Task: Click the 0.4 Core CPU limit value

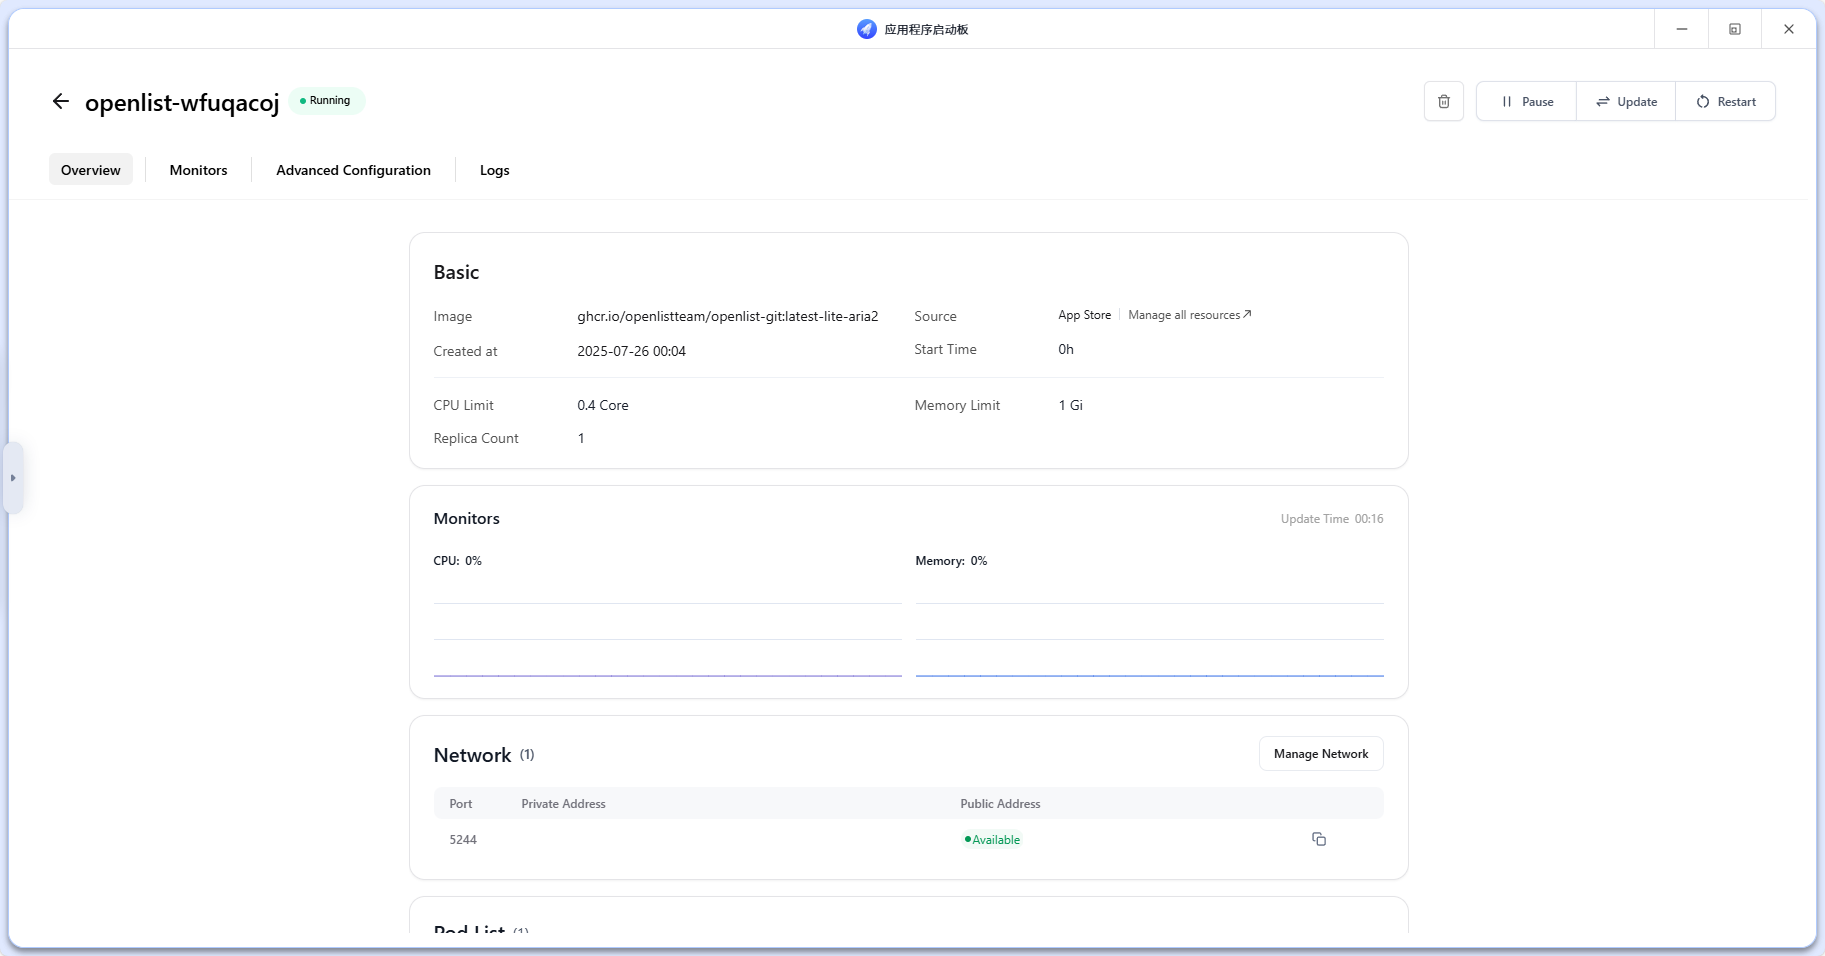Action: pyautogui.click(x=602, y=405)
